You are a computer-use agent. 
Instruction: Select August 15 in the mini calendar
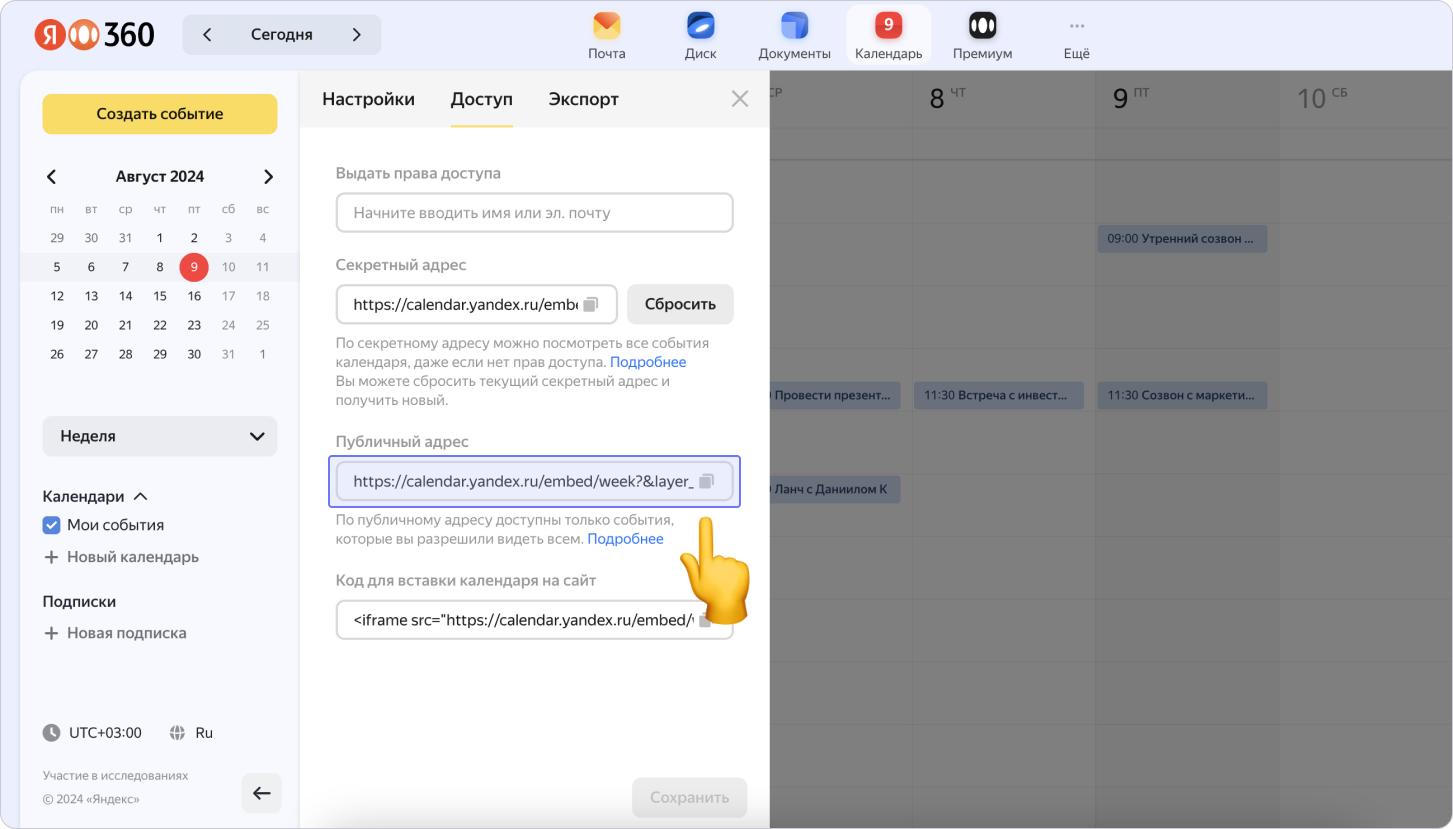tap(160, 296)
